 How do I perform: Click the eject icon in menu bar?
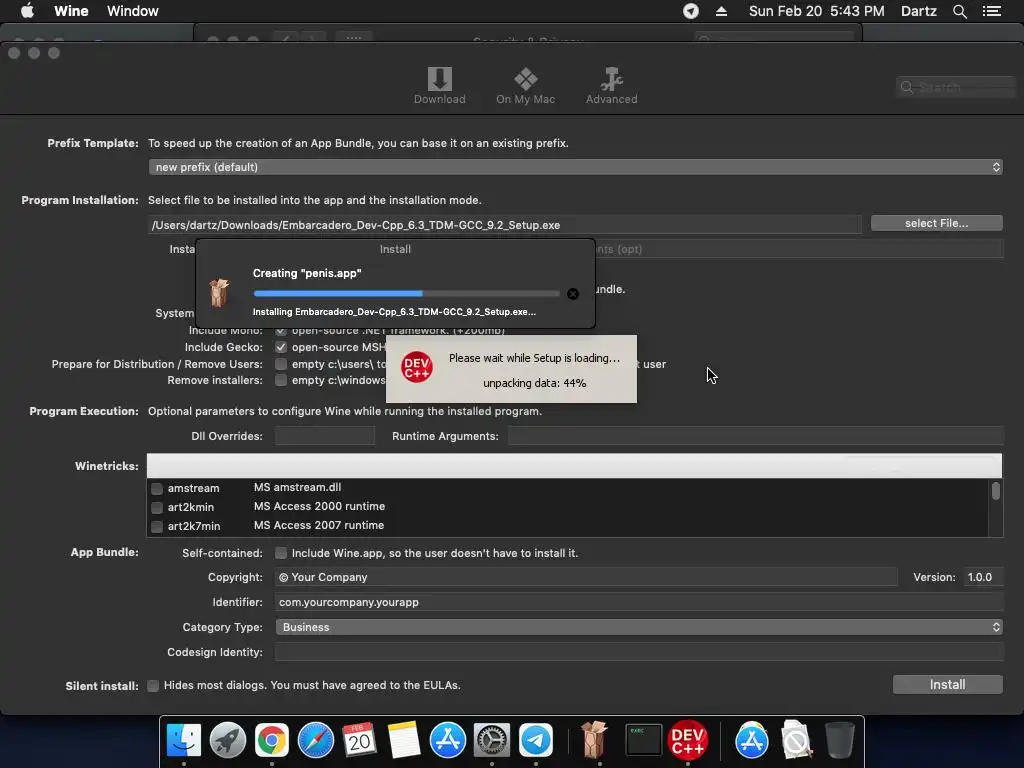(x=722, y=11)
